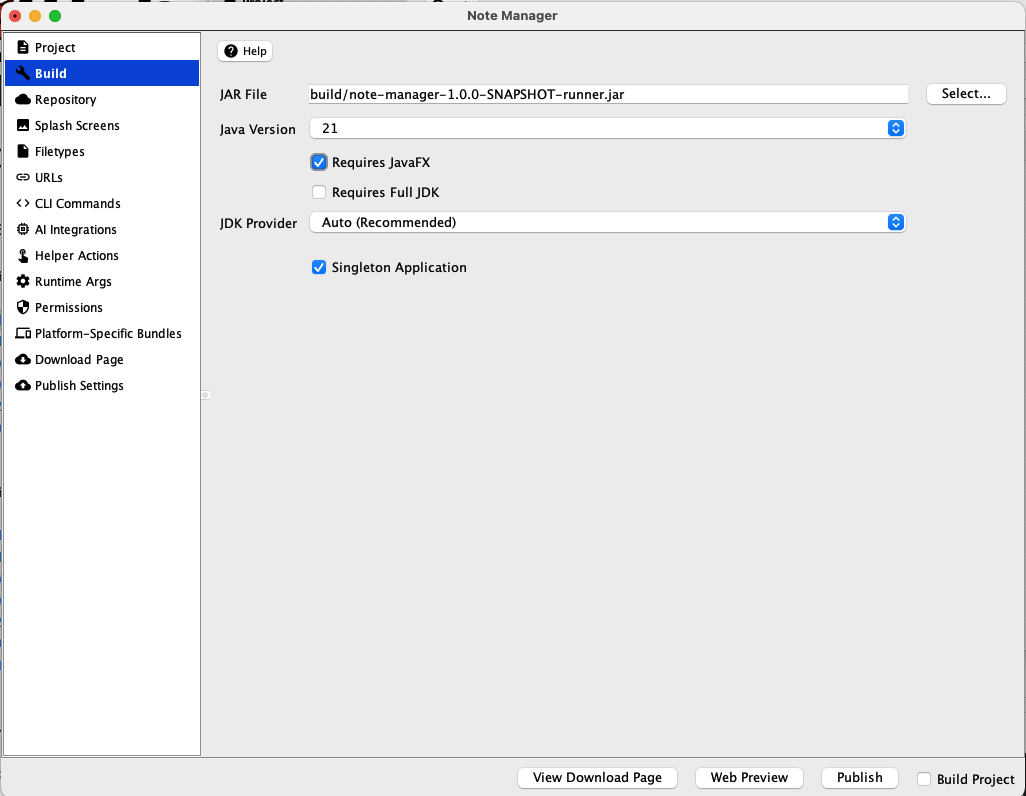The height and width of the screenshot is (796, 1026).
Task: Click the Select... JAR file button
Action: (x=966, y=94)
